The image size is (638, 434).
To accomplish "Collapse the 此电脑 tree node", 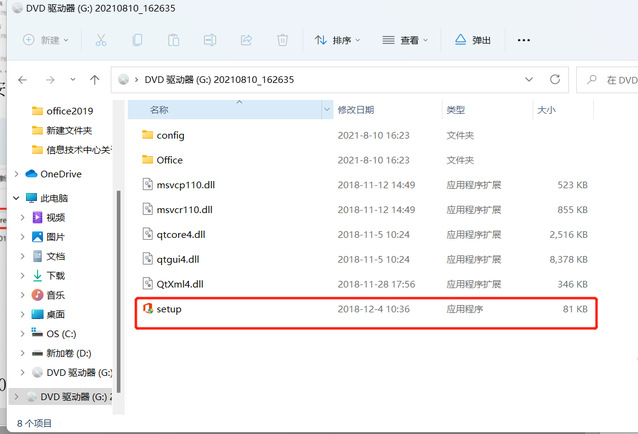I will pyautogui.click(x=17, y=198).
